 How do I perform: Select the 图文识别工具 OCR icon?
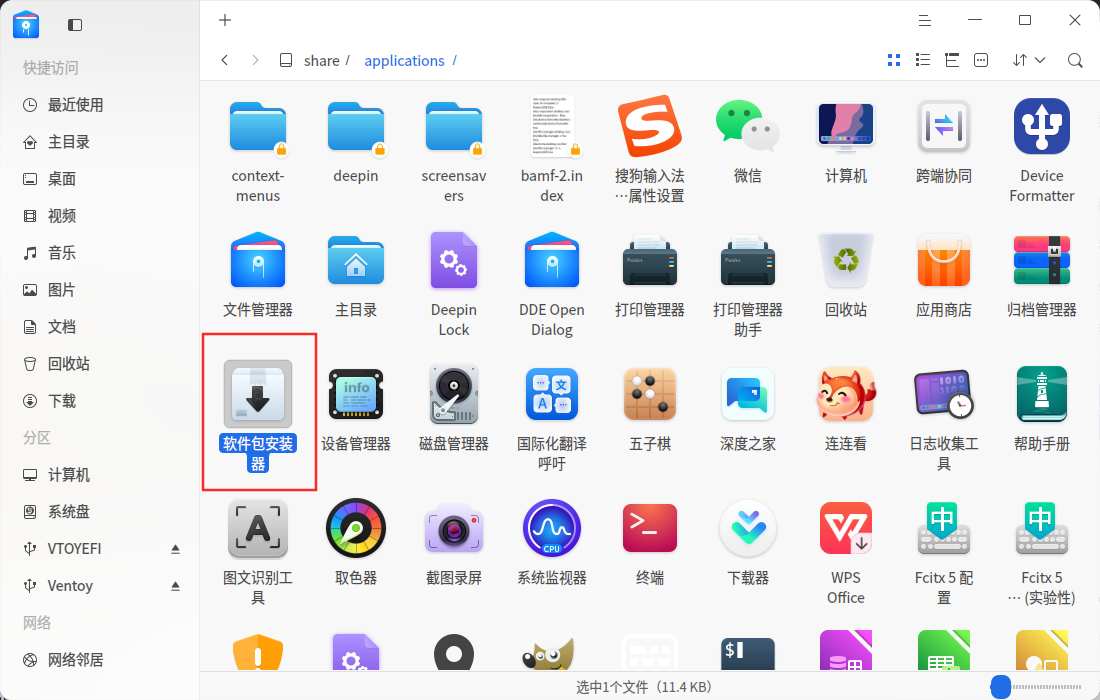(x=257, y=528)
